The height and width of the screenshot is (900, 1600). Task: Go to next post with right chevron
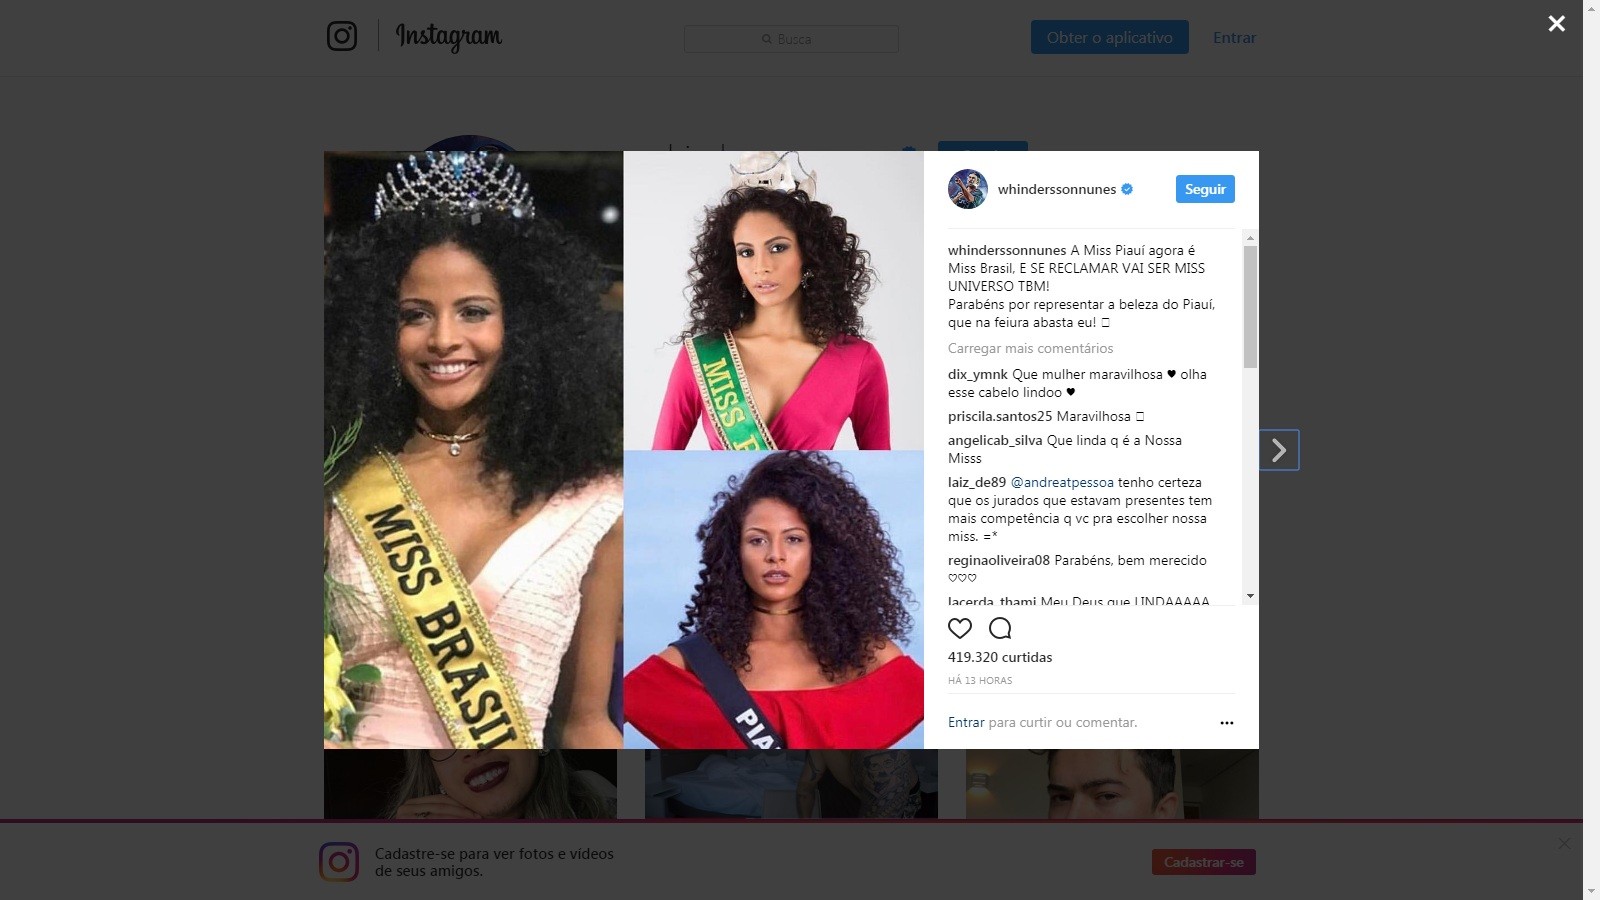click(1279, 451)
